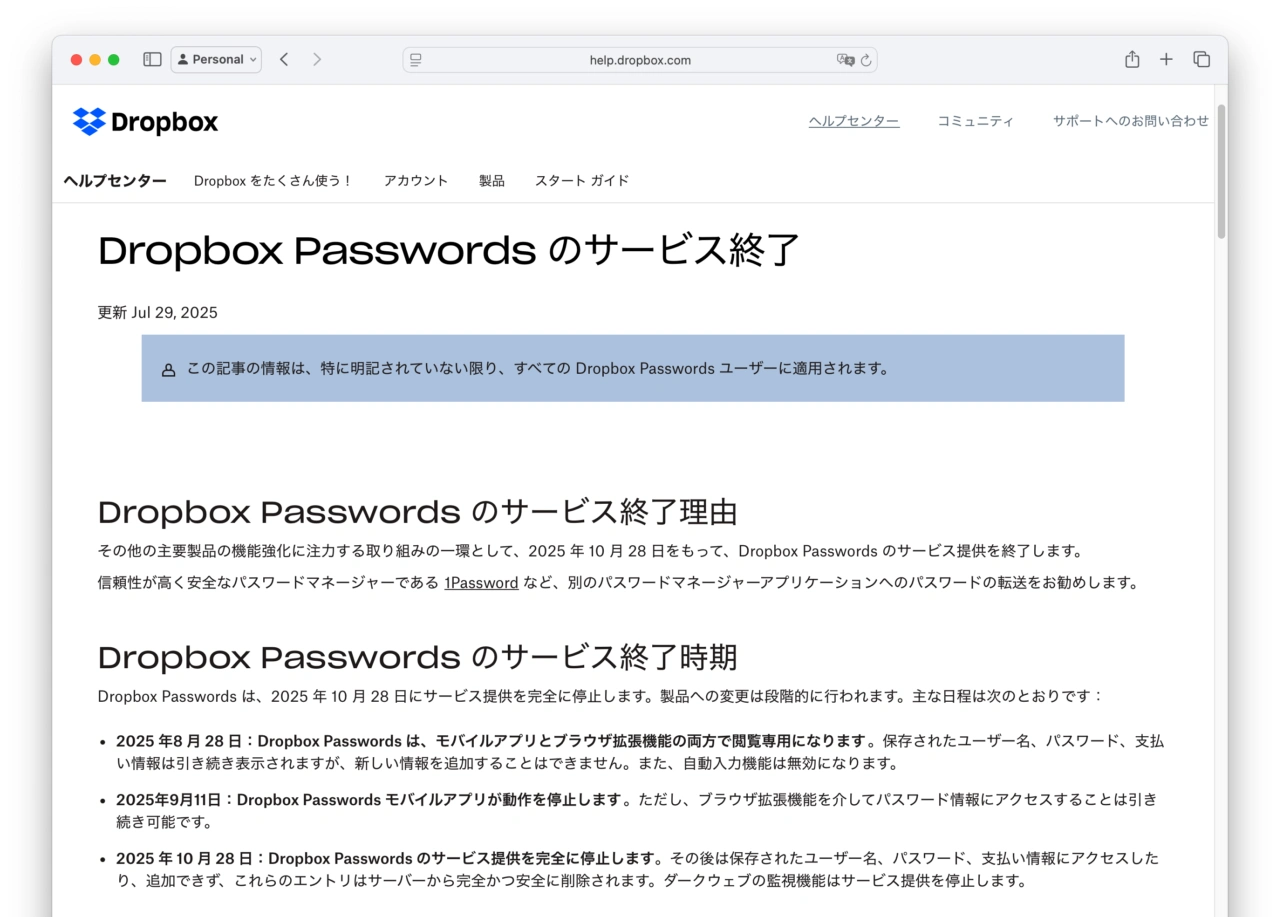Click the Dropbox logo
The image size is (1280, 917).
(145, 122)
